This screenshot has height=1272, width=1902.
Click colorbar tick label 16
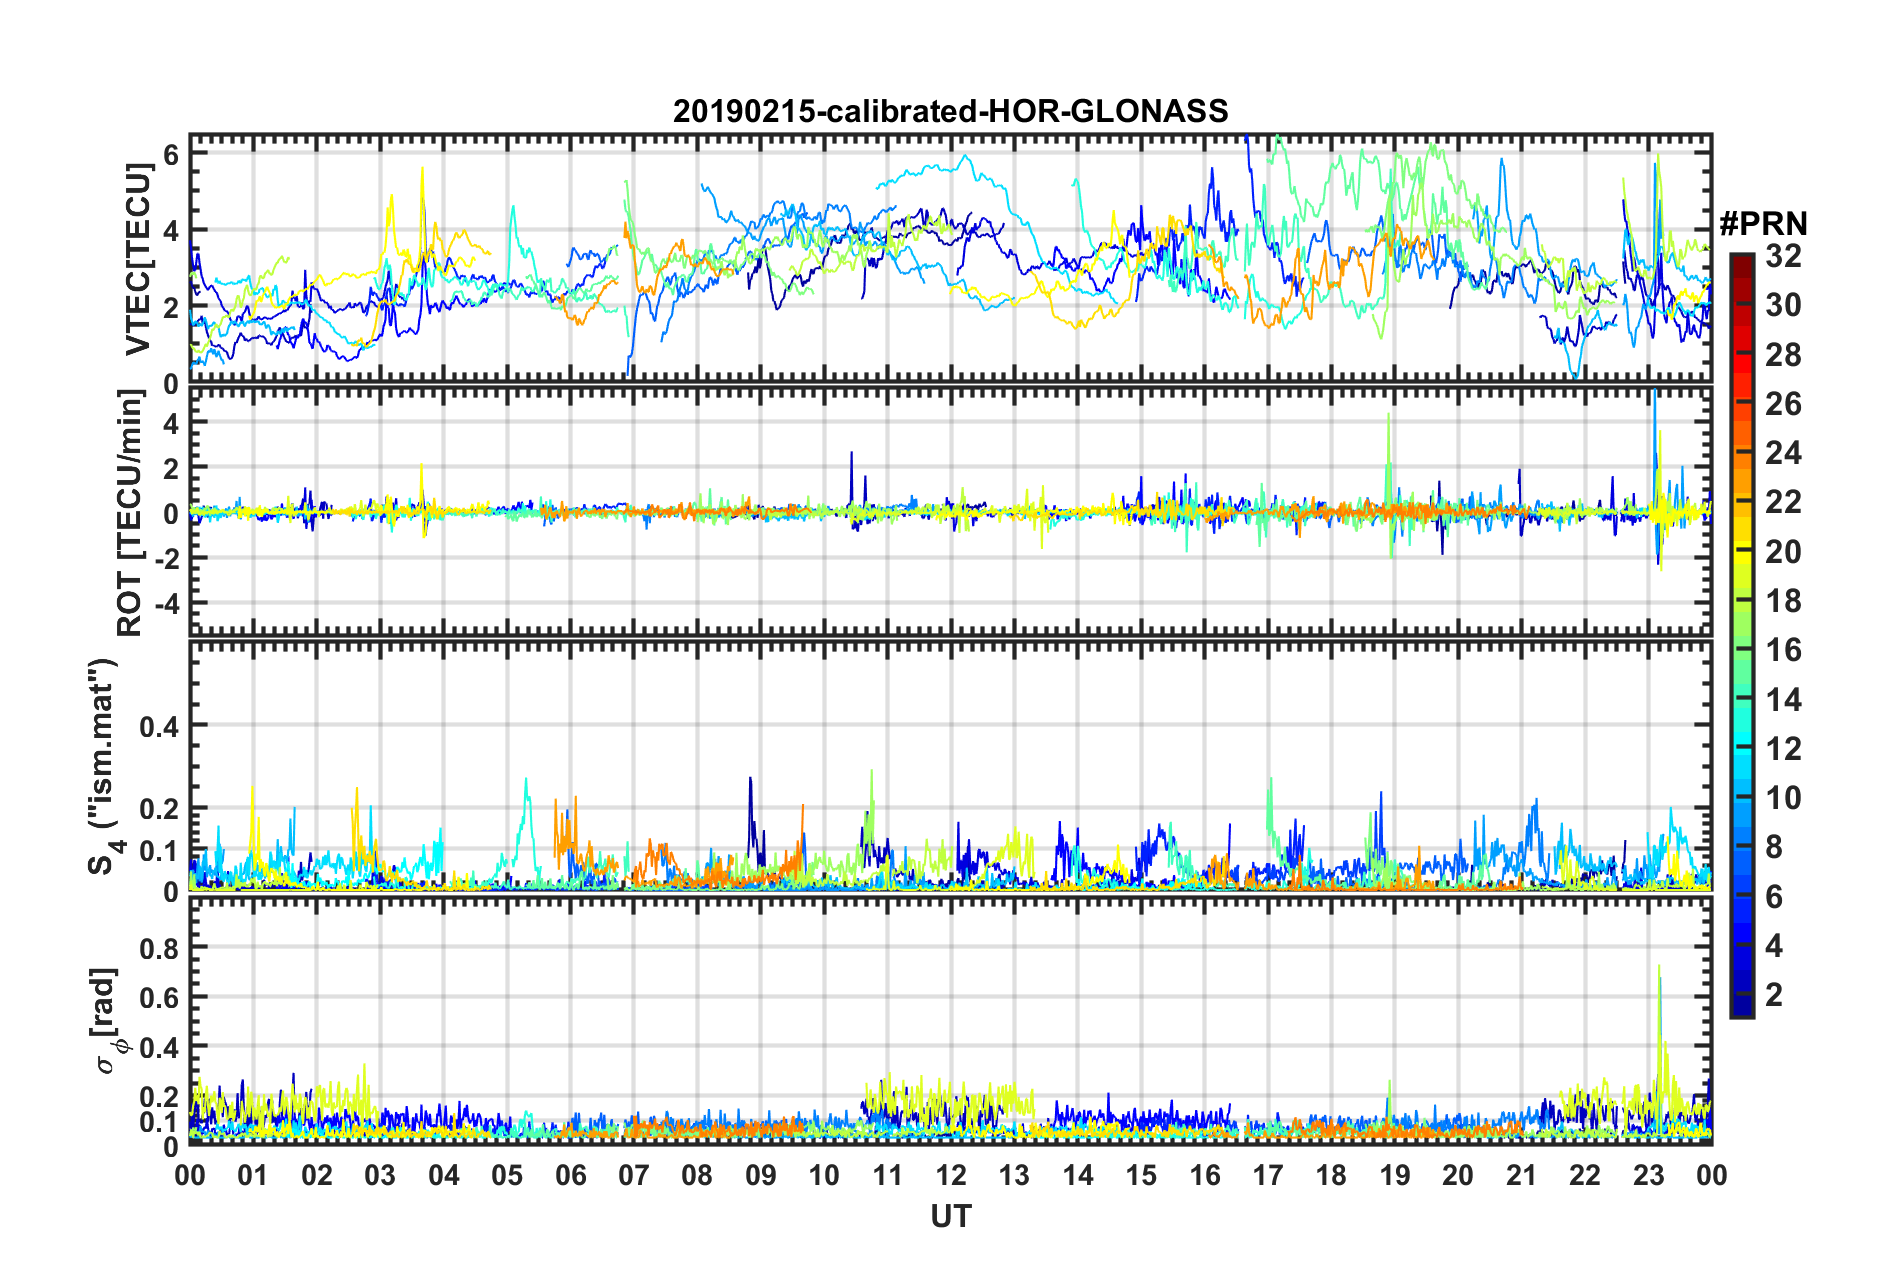1783,650
